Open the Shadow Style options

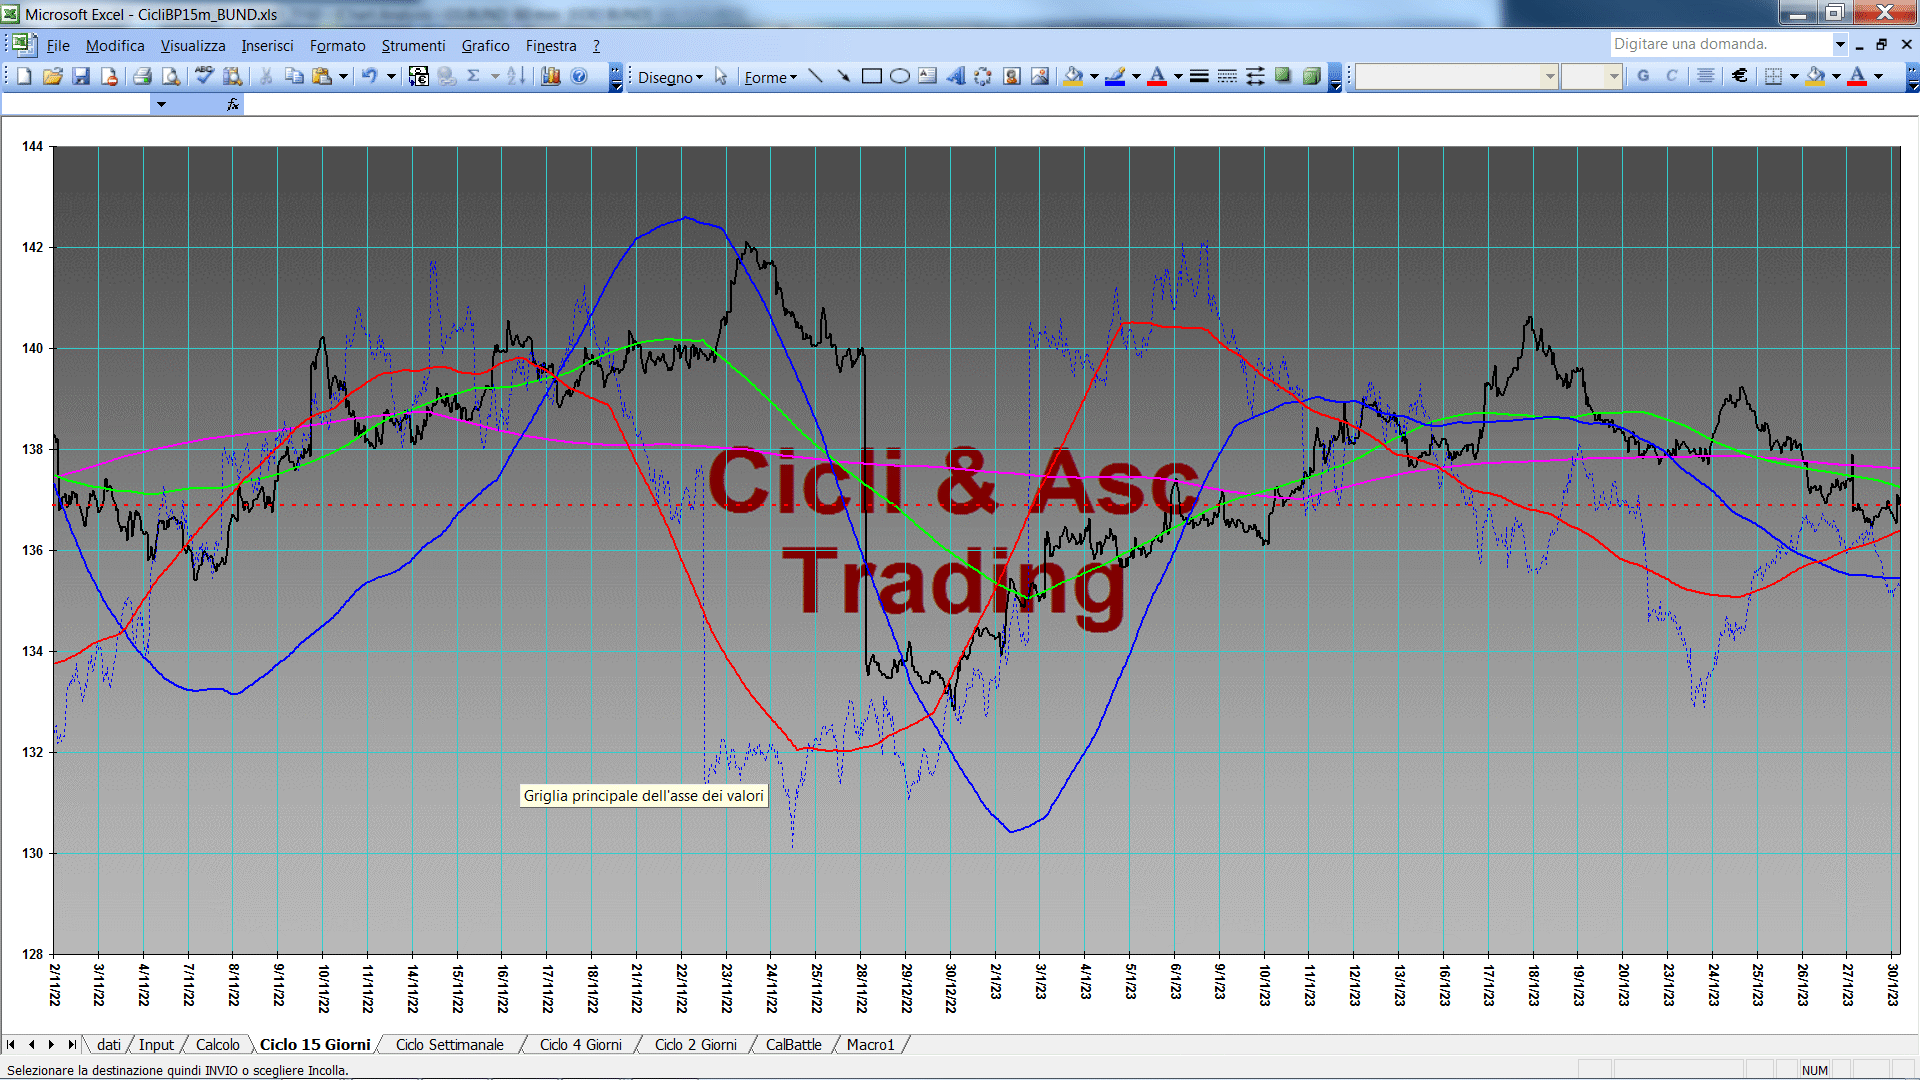pyautogui.click(x=1283, y=76)
